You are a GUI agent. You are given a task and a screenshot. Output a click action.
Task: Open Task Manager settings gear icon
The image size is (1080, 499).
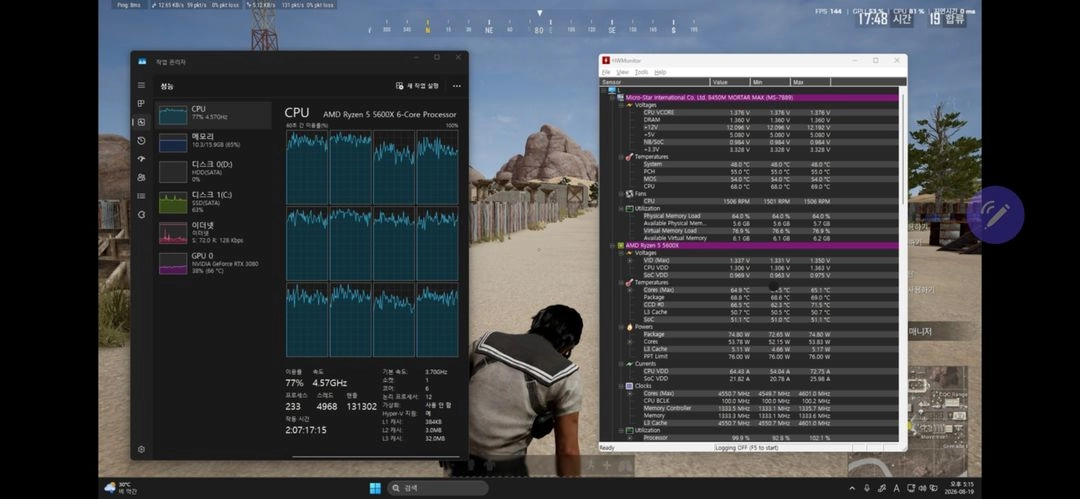(141, 449)
